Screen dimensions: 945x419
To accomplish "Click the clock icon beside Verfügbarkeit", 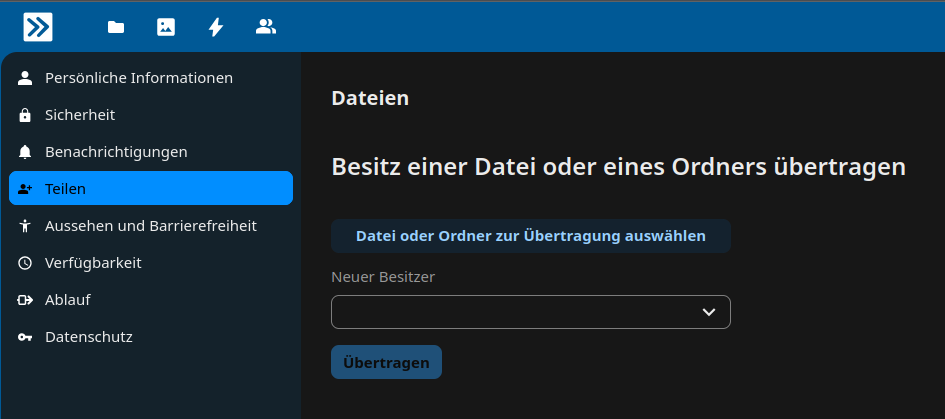I will click(26, 263).
